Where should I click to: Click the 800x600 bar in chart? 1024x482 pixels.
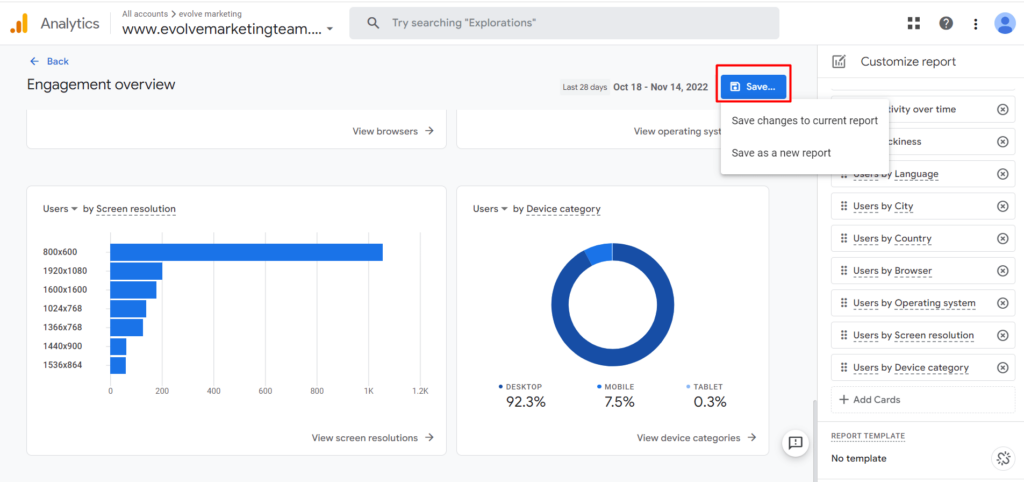pyautogui.click(x=246, y=252)
